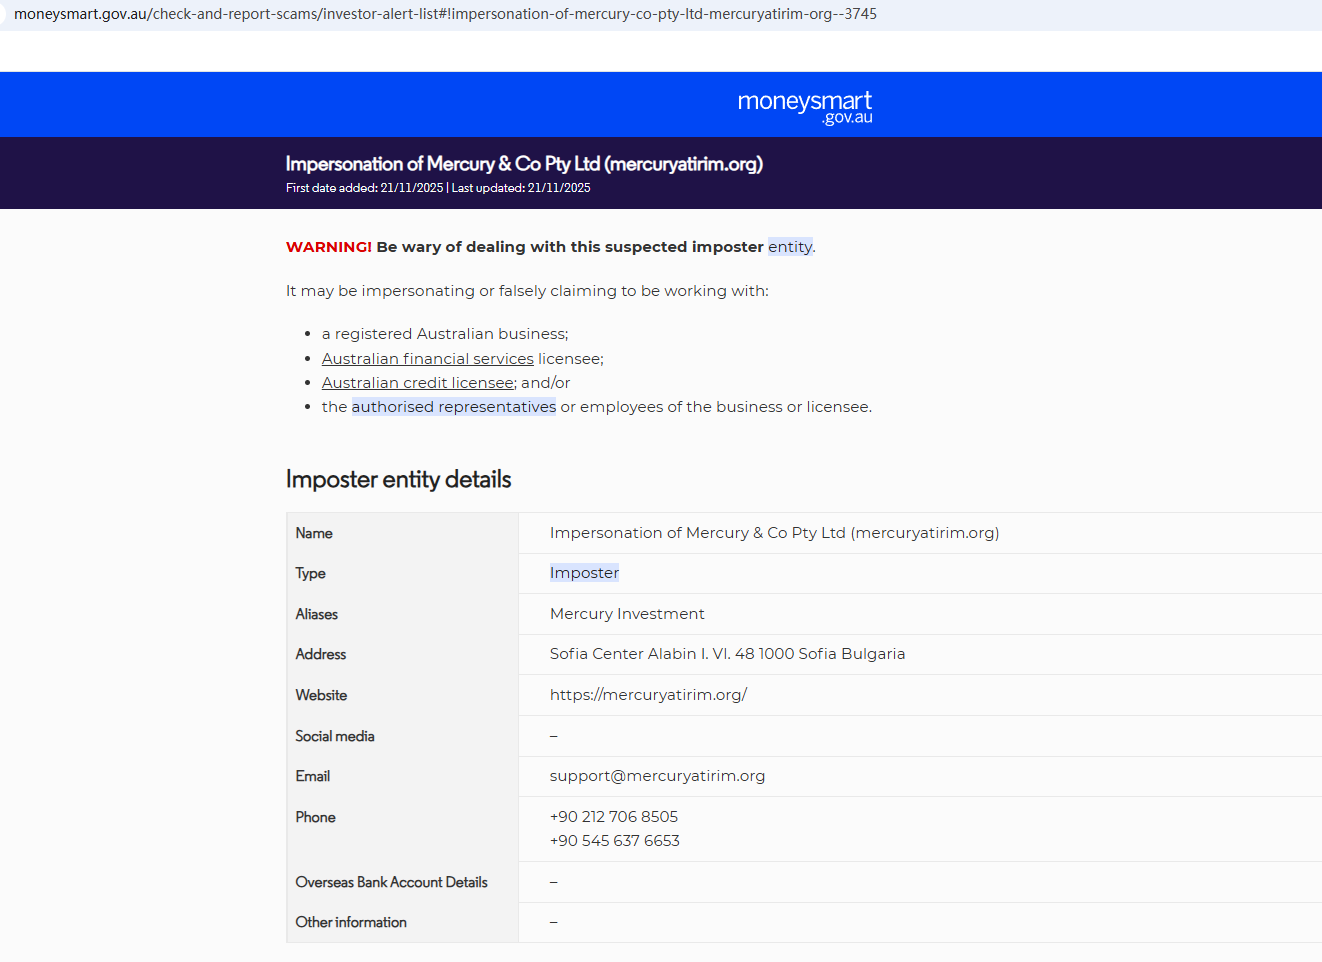This screenshot has height=962, width=1322.
Task: Click the highlighted entity term in warning
Action: tap(790, 247)
